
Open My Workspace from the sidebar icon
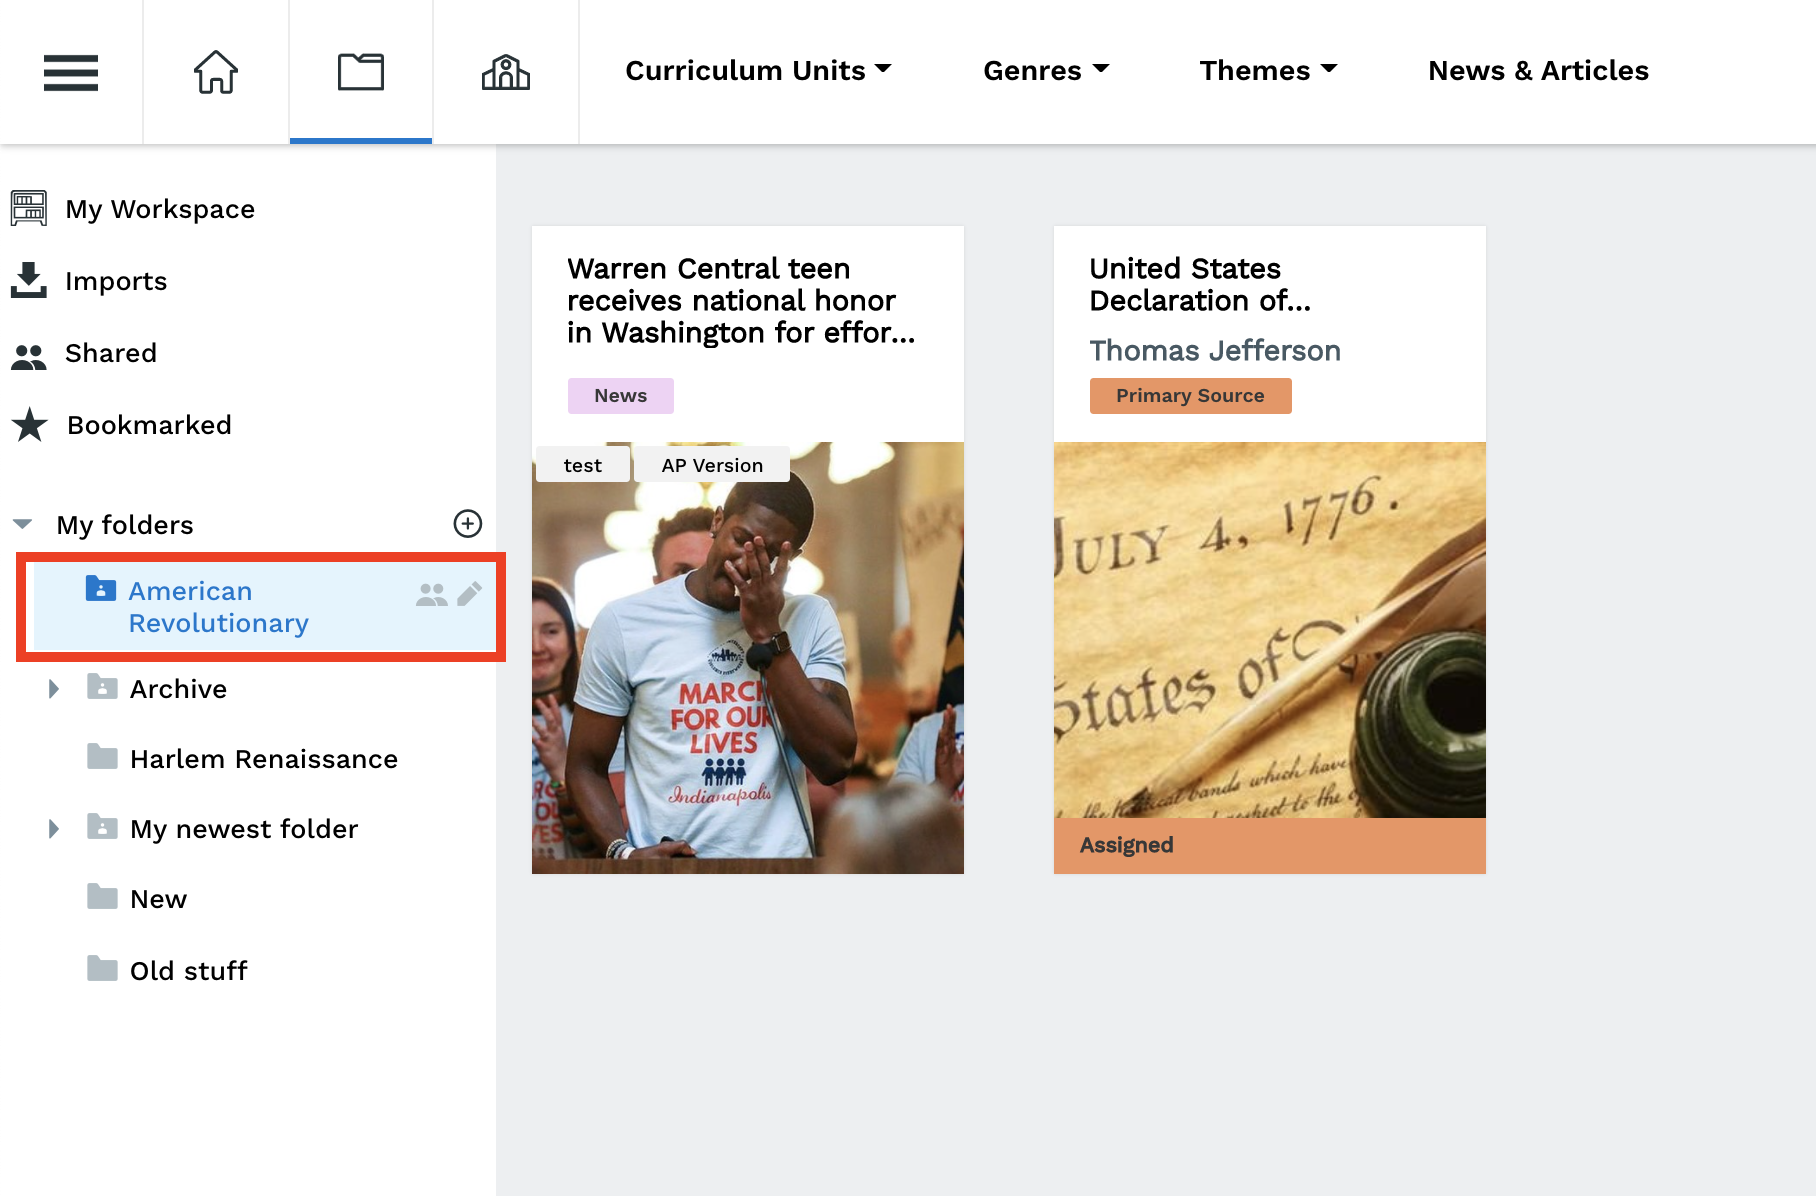(x=31, y=208)
